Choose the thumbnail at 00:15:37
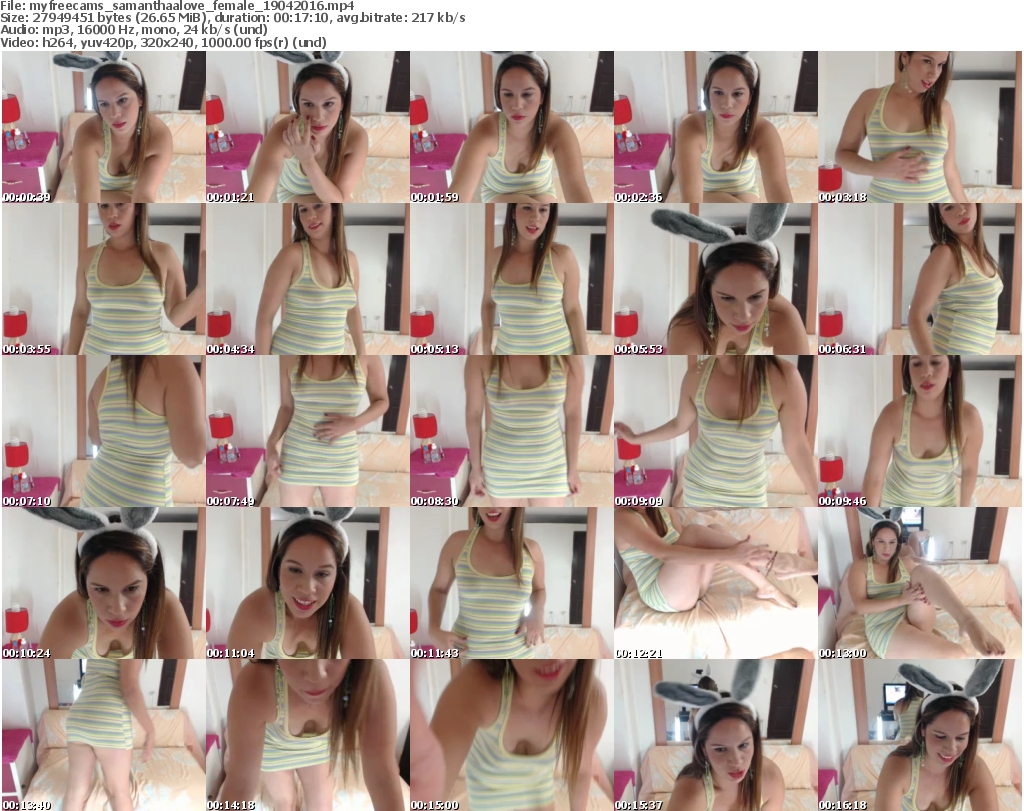This screenshot has width=1024, height=811. point(716,735)
